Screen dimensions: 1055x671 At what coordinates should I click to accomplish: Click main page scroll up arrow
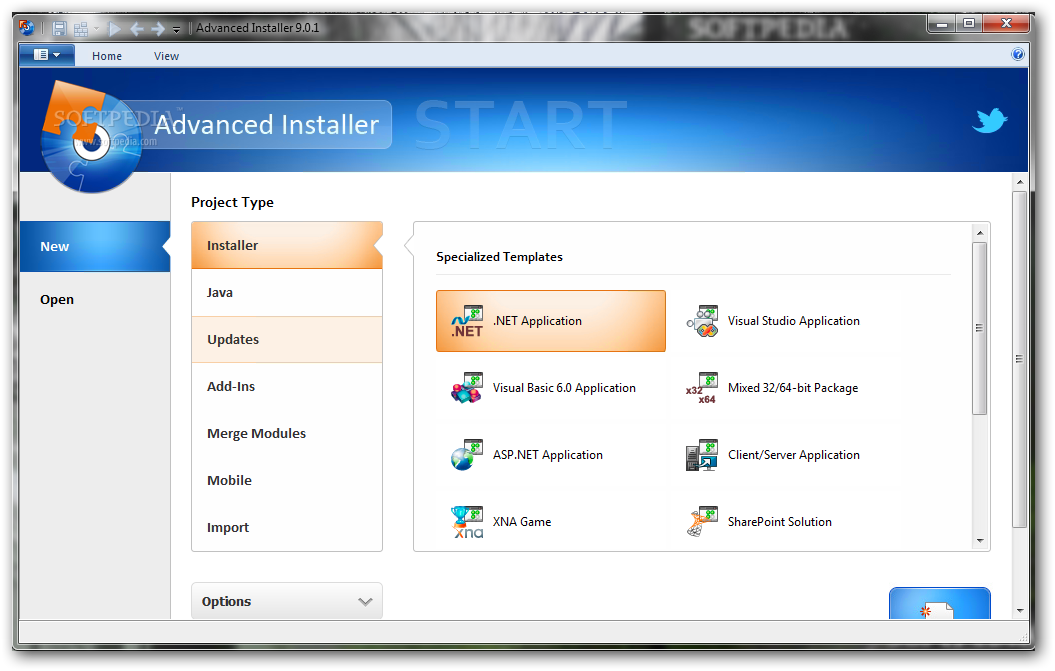[x=1019, y=182]
